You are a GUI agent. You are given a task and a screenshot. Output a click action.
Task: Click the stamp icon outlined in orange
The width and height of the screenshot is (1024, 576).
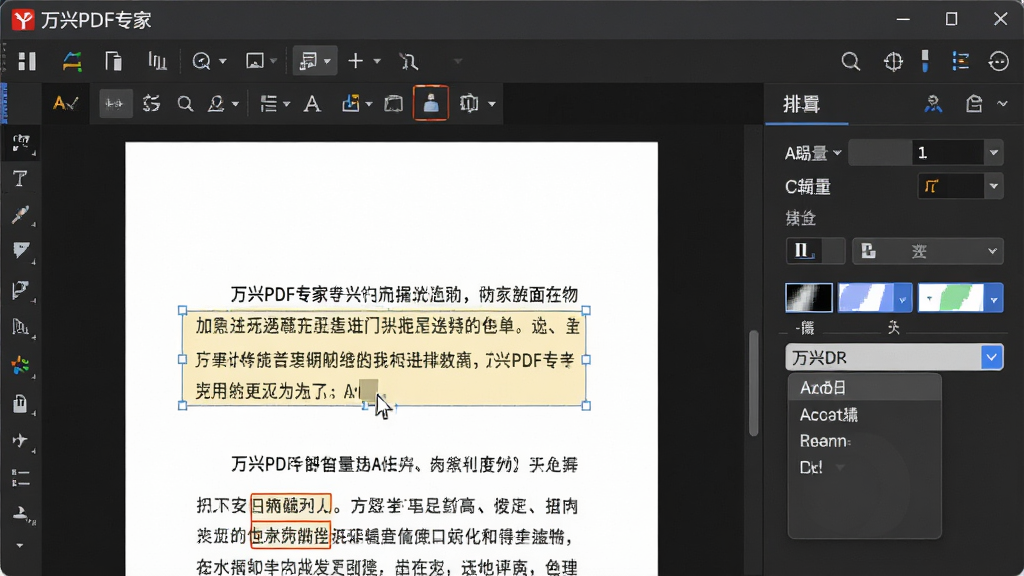pos(431,103)
